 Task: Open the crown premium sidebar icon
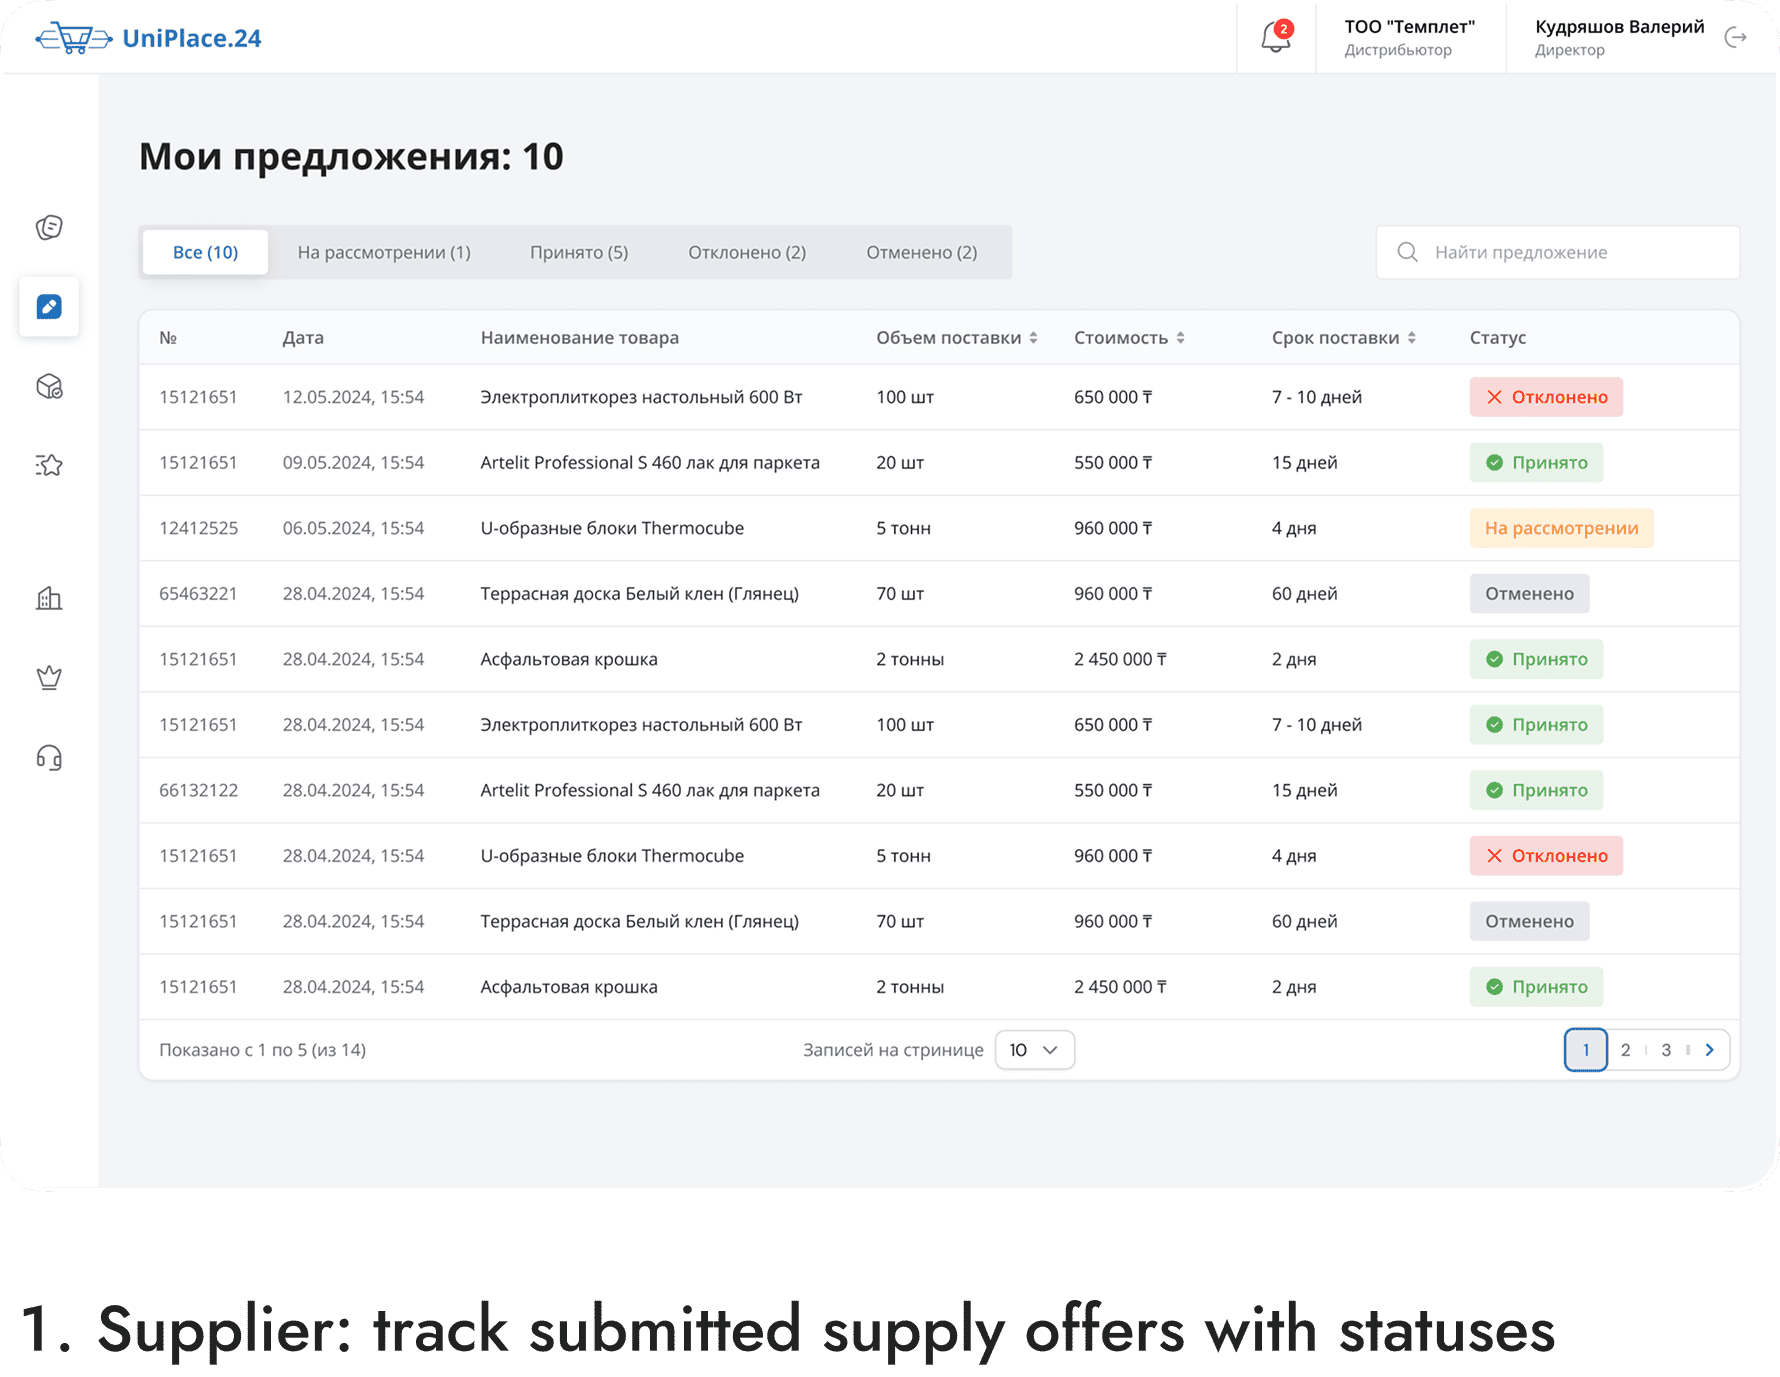[49, 678]
